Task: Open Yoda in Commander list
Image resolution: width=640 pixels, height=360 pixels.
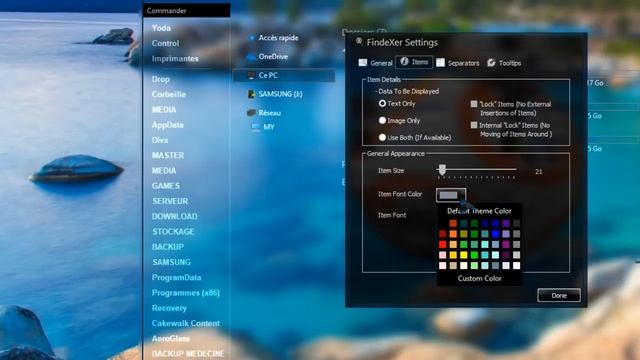Action: pos(161,28)
